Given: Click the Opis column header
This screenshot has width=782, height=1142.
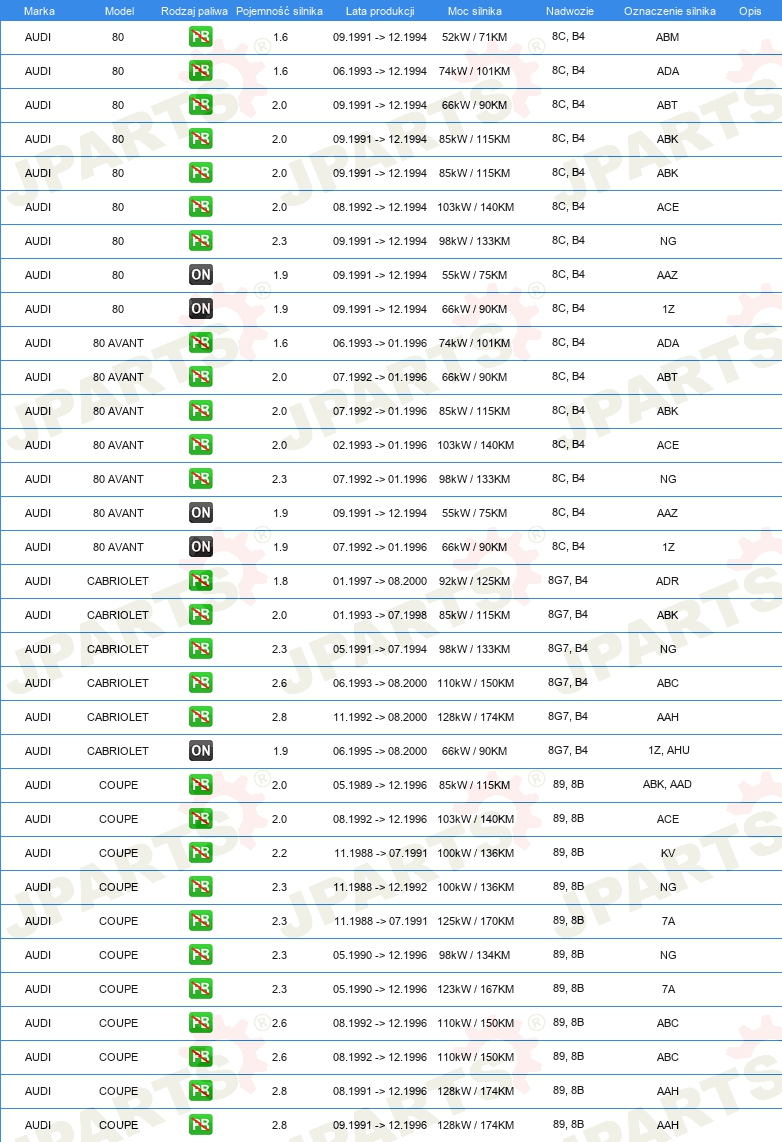Looking at the screenshot, I should tap(750, 11).
